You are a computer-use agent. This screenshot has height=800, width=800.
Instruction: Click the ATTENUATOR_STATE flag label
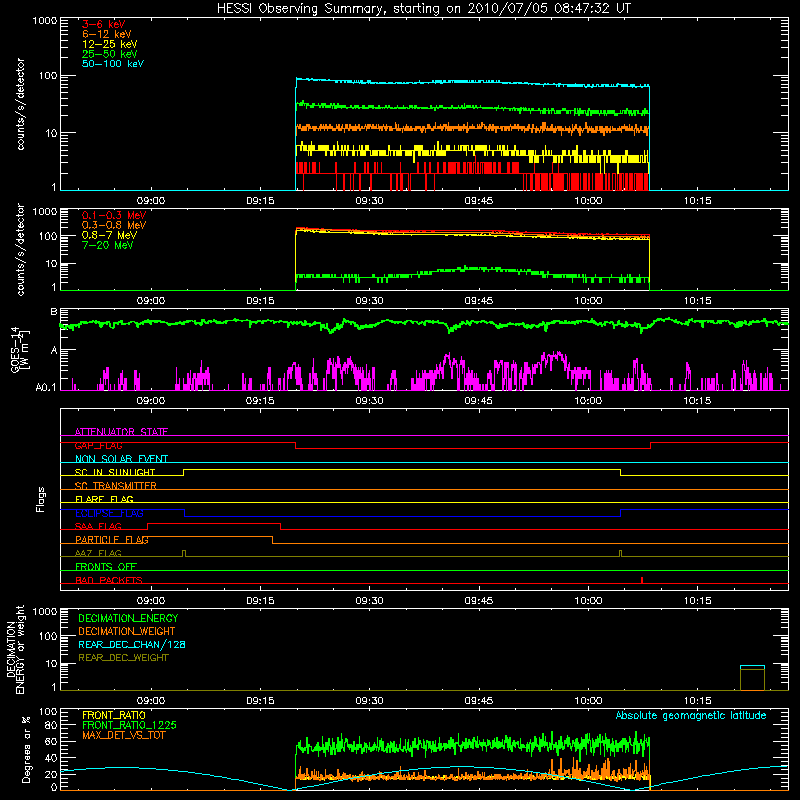[121, 432]
